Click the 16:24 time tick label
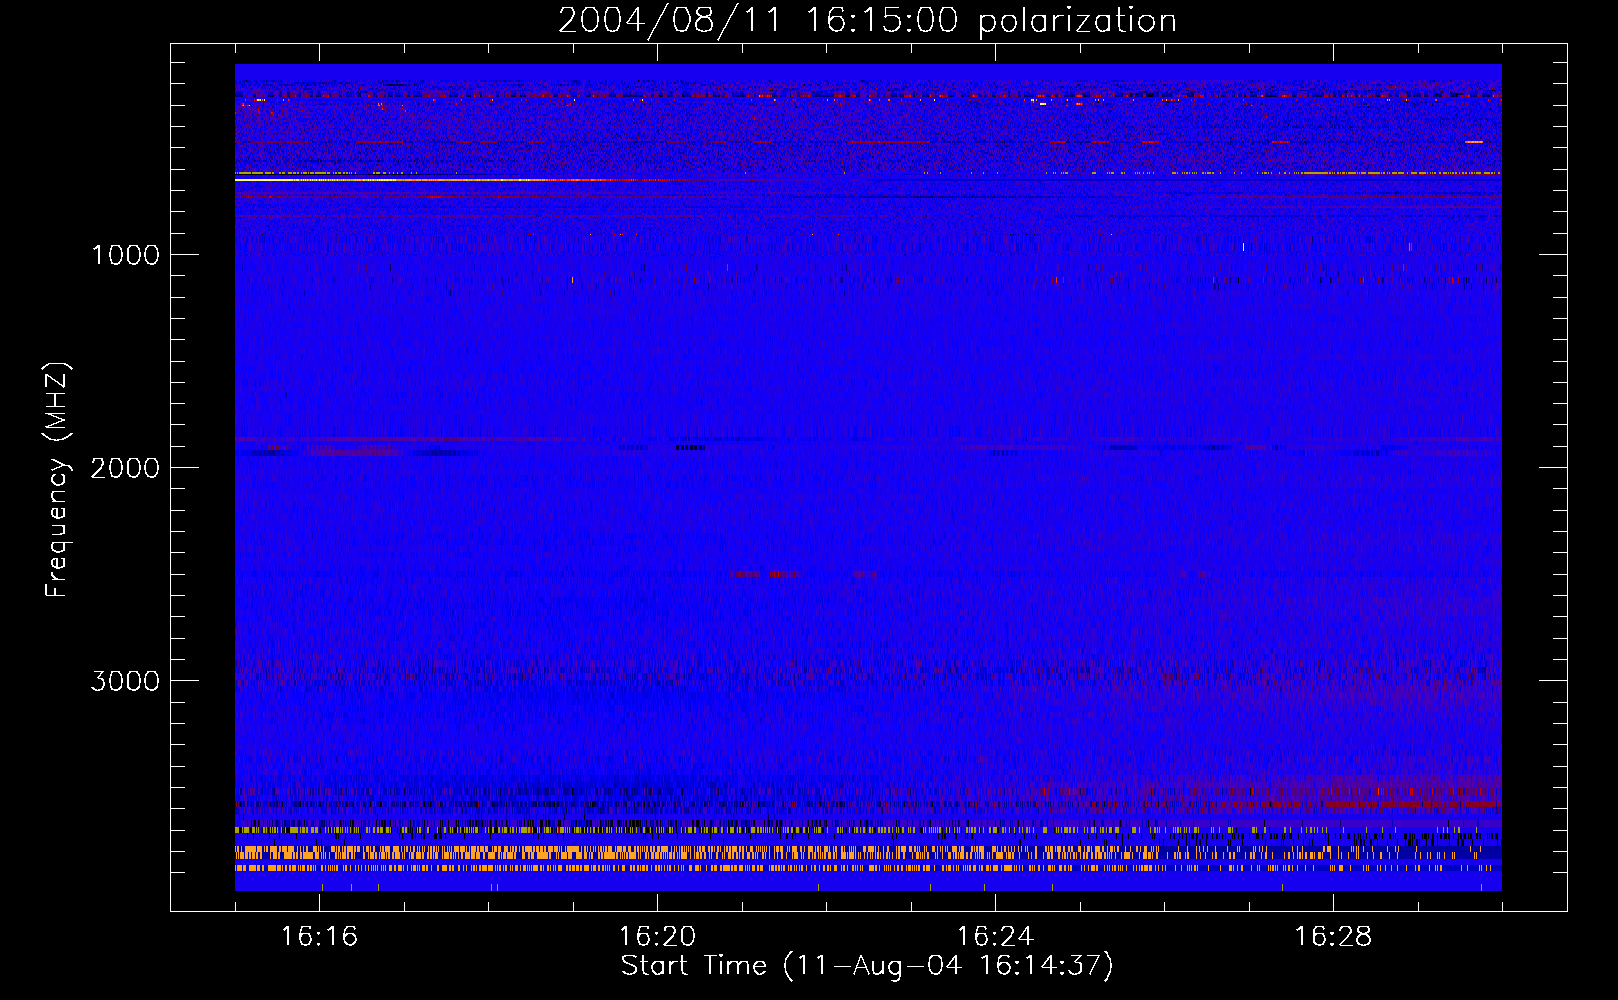This screenshot has height=1000, width=1618. pyautogui.click(x=995, y=937)
